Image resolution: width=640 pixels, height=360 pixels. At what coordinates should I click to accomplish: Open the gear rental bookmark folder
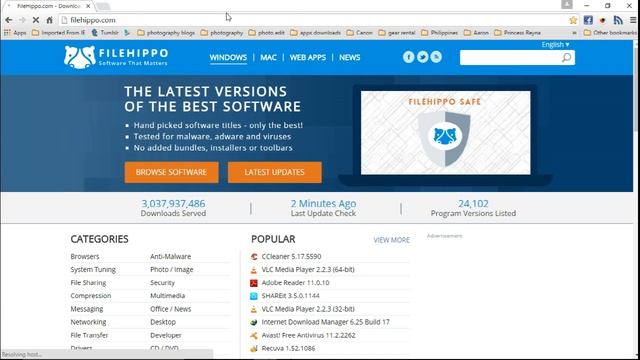396,33
